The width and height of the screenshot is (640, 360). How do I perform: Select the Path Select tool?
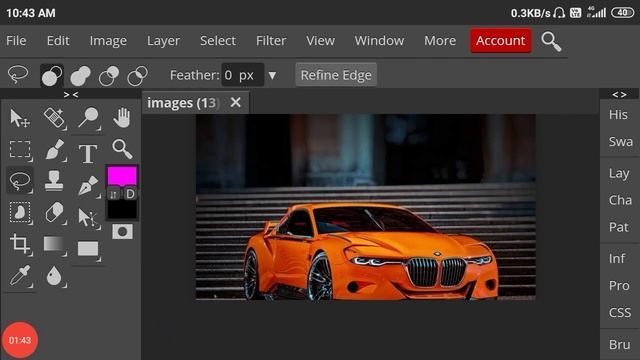[x=88, y=218]
